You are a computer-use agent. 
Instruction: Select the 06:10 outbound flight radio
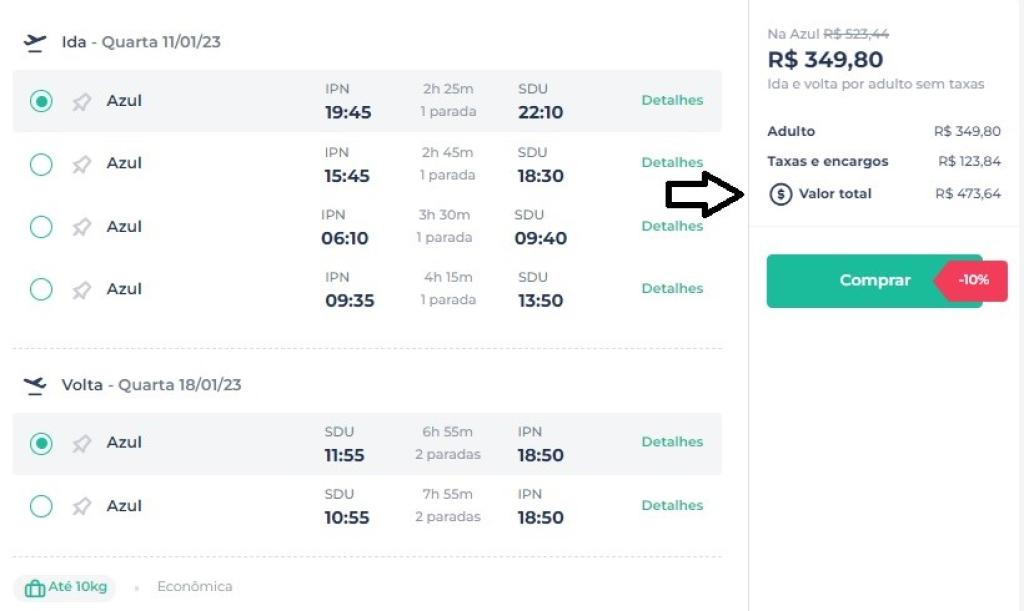coord(41,227)
